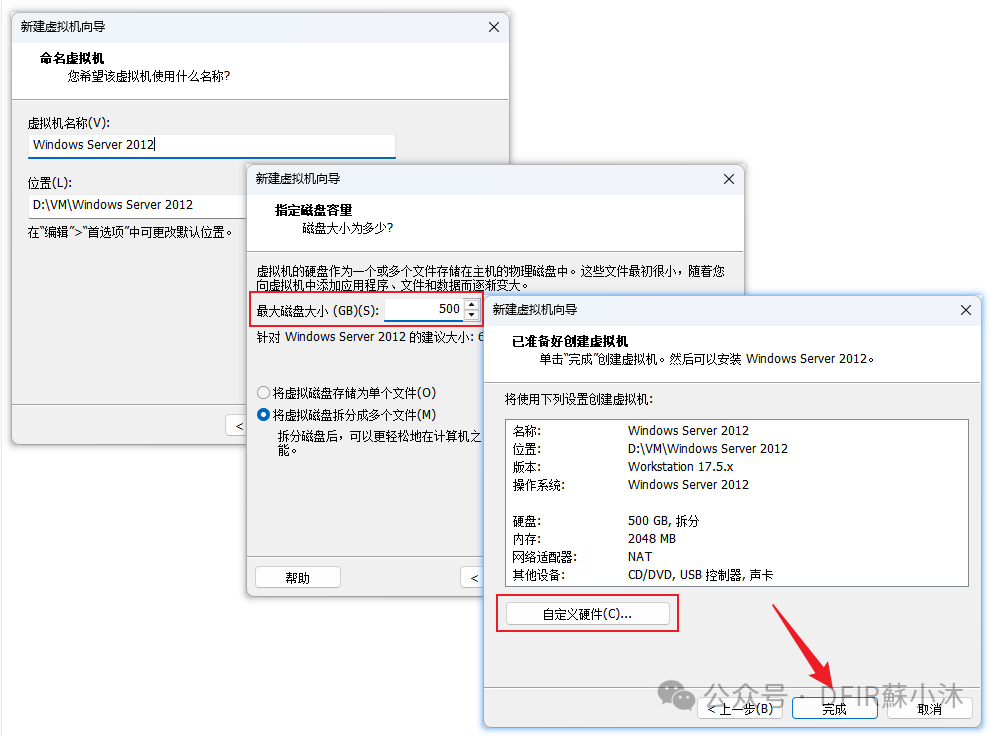995x736 pixels.
Task: Click the 指定磁盘容量 heading
Action: 313,210
